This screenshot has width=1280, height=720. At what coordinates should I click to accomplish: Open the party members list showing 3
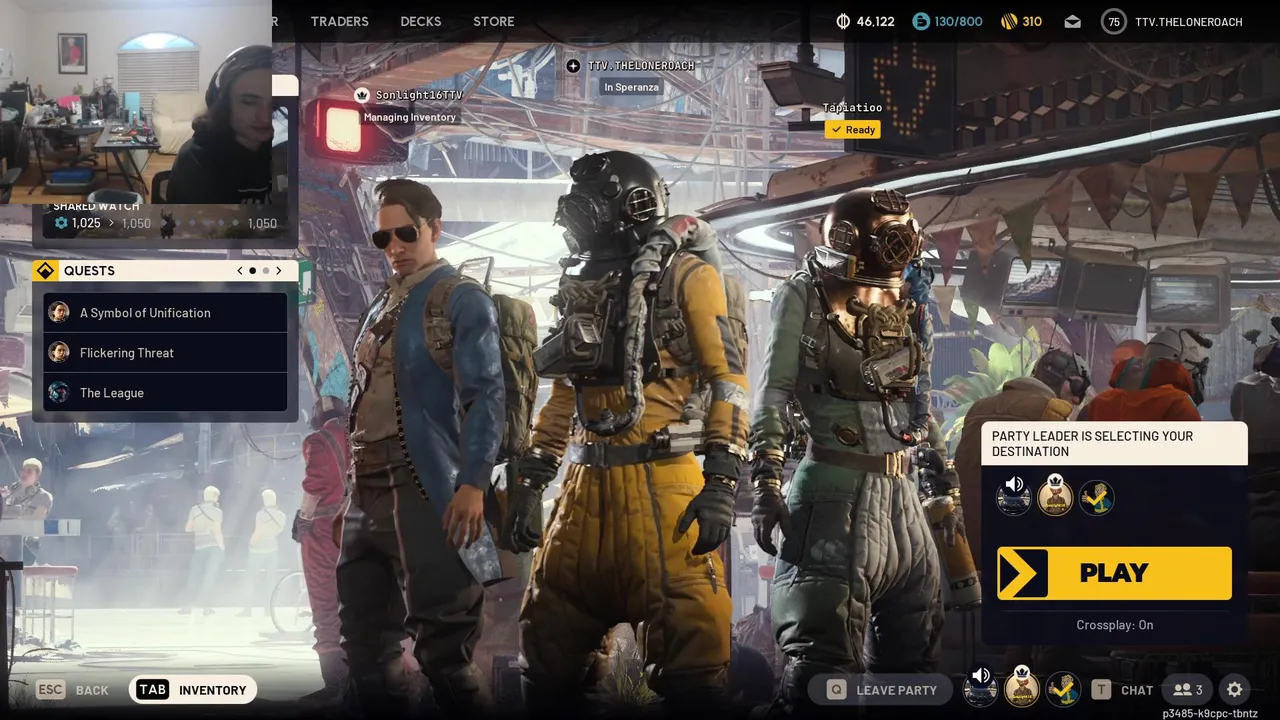[1188, 690]
